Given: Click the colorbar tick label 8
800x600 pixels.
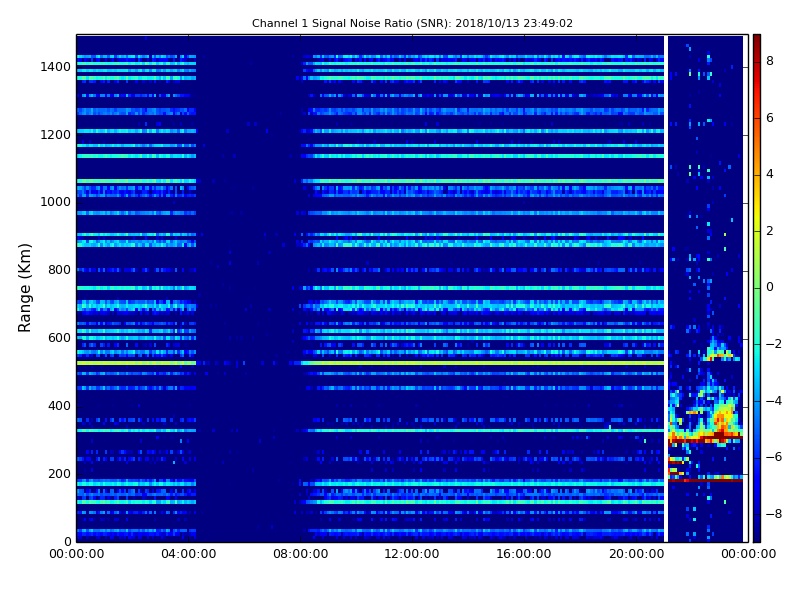Looking at the screenshot, I should tap(770, 61).
